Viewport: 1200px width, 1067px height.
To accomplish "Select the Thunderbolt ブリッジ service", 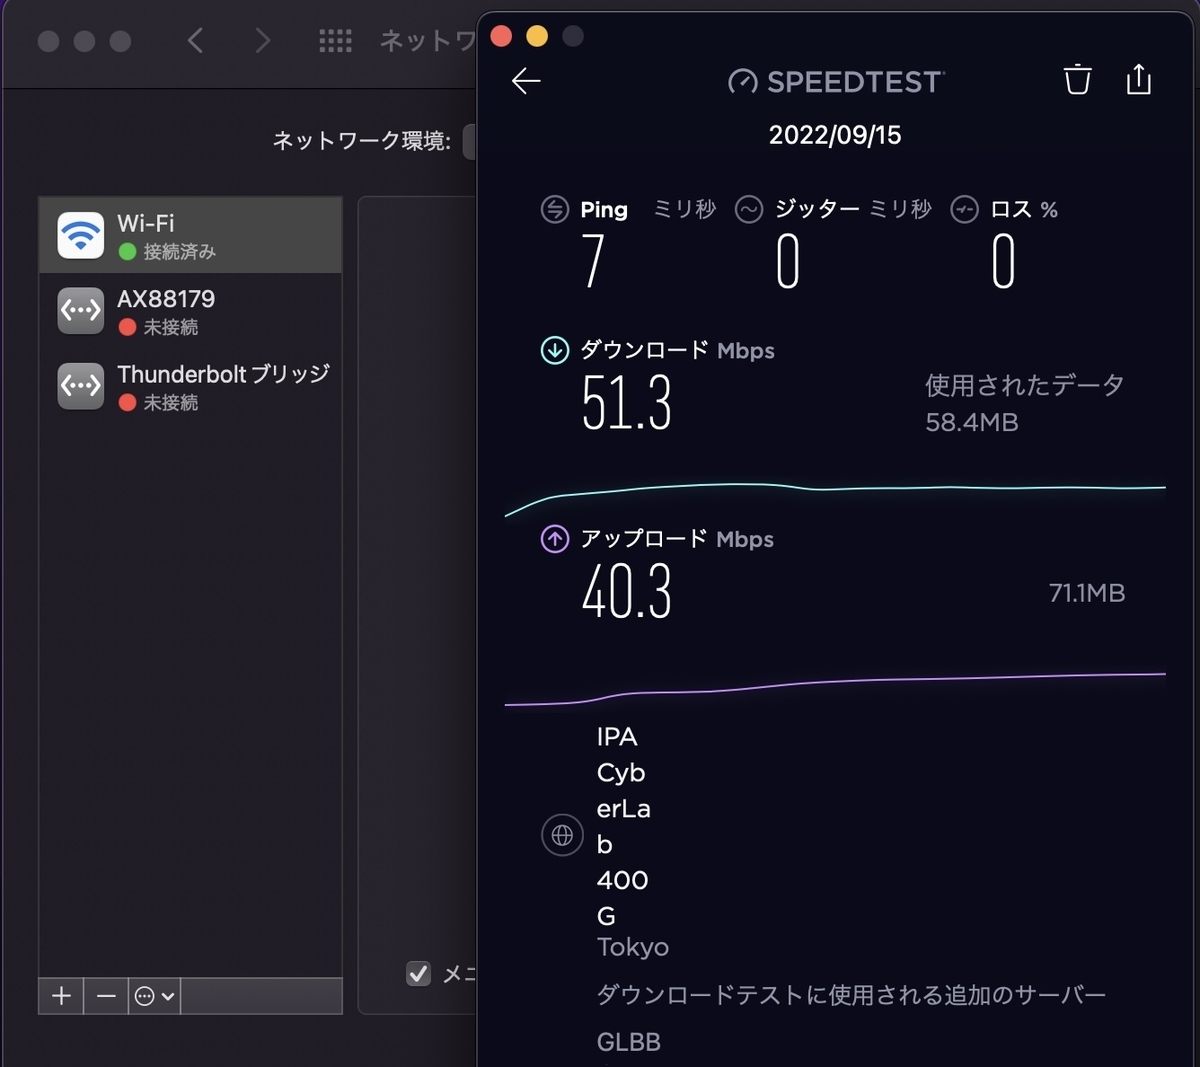I will (190, 386).
